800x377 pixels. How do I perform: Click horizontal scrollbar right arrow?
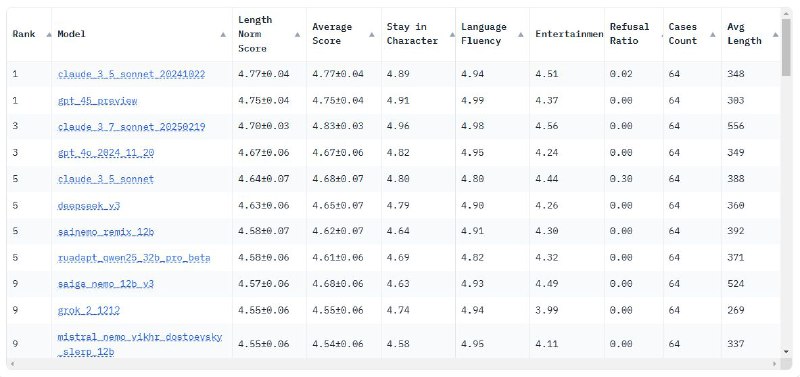point(774,364)
